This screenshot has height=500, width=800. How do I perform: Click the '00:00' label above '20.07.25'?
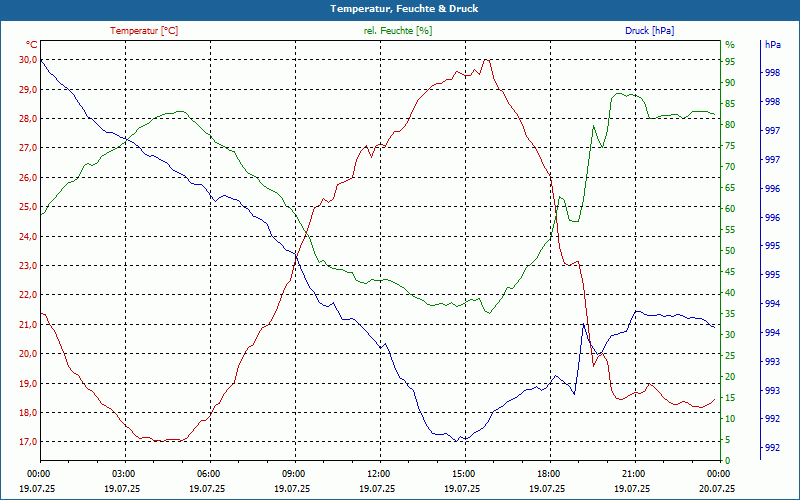pyautogui.click(x=720, y=473)
